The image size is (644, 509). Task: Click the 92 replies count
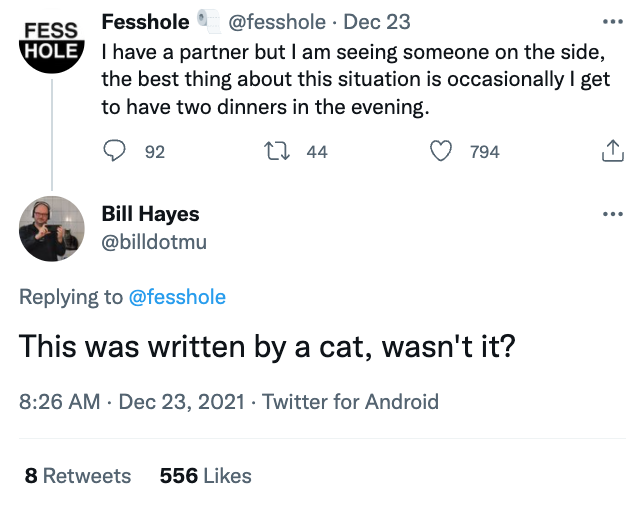155,152
